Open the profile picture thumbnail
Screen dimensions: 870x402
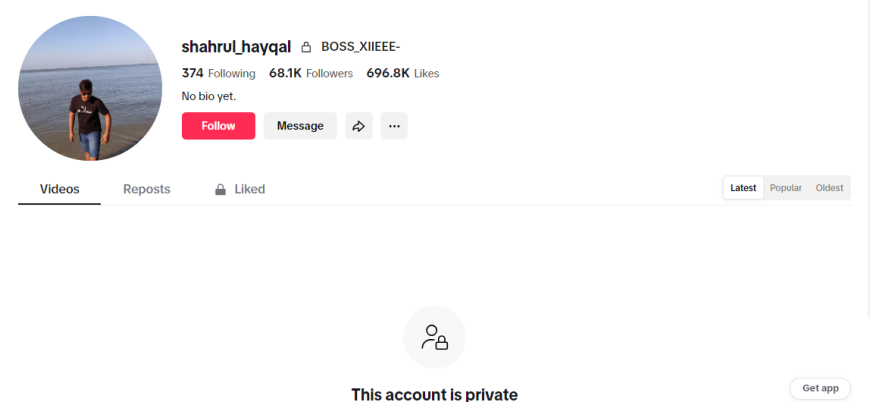90,89
